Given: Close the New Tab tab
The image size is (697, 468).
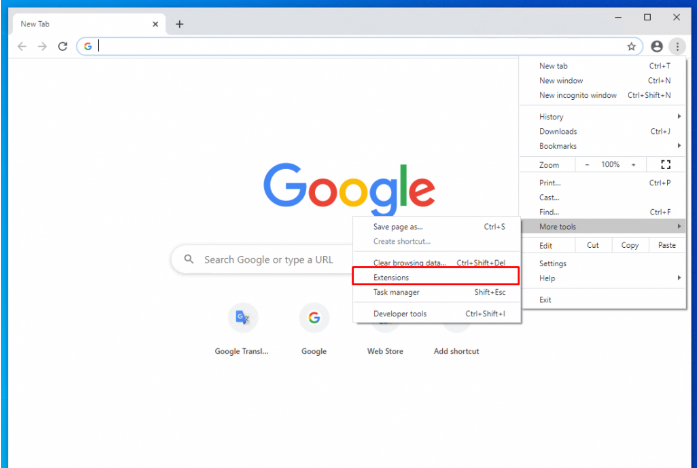Looking at the screenshot, I should 155,24.
